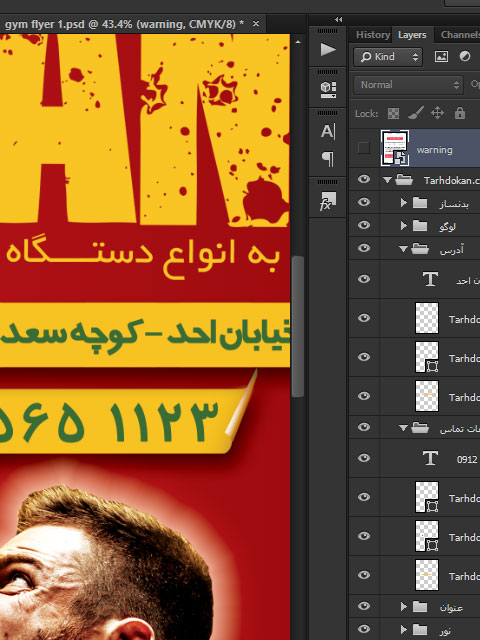Select the 'عنوان' group name
This screenshot has width=480, height=640.
[451, 607]
